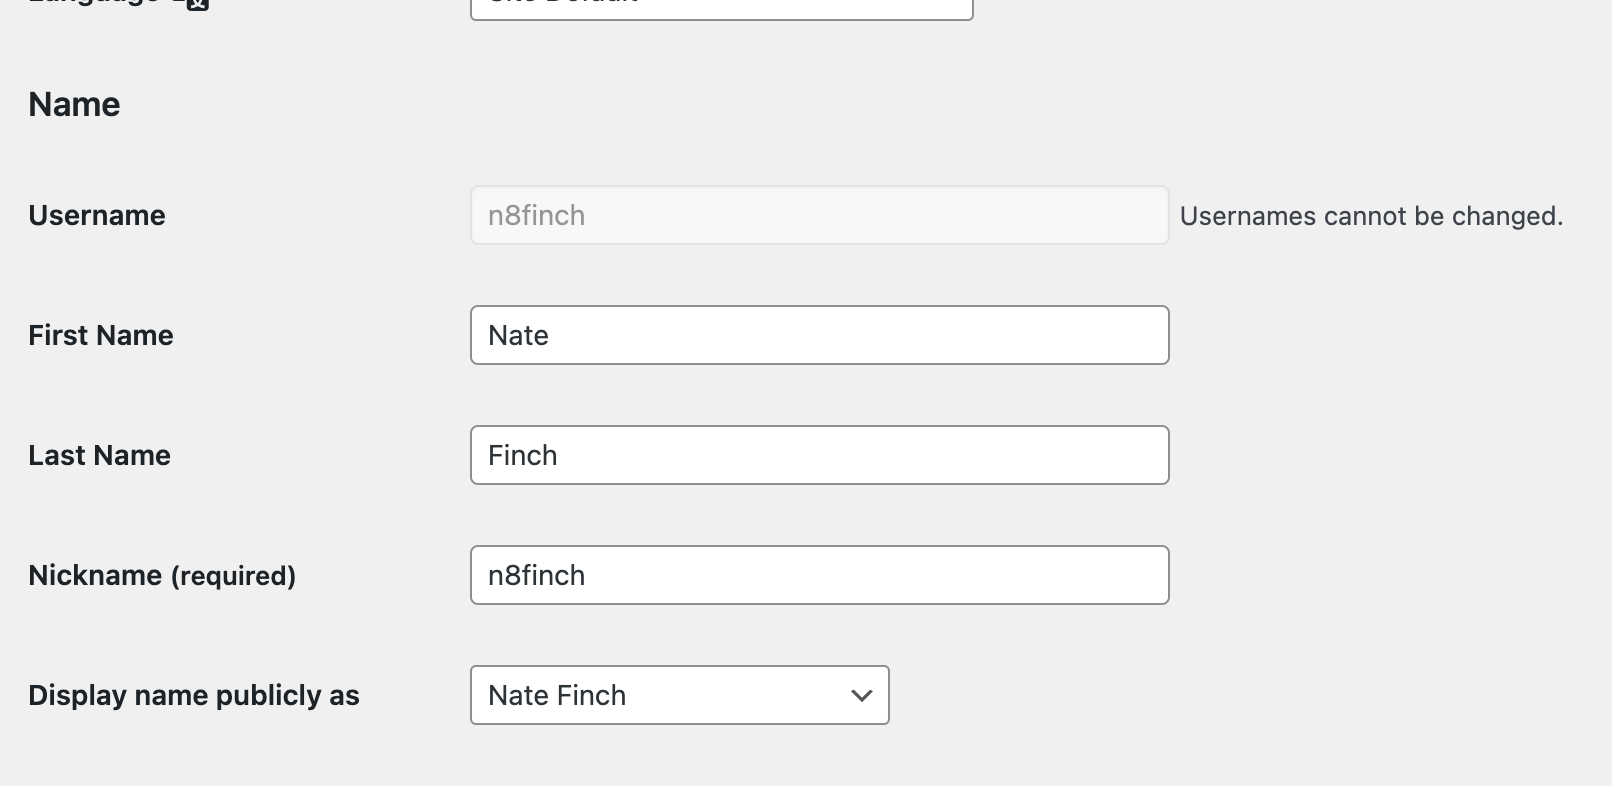This screenshot has width=1612, height=786.
Task: Click into the Last Name text box
Action: pyautogui.click(x=819, y=455)
